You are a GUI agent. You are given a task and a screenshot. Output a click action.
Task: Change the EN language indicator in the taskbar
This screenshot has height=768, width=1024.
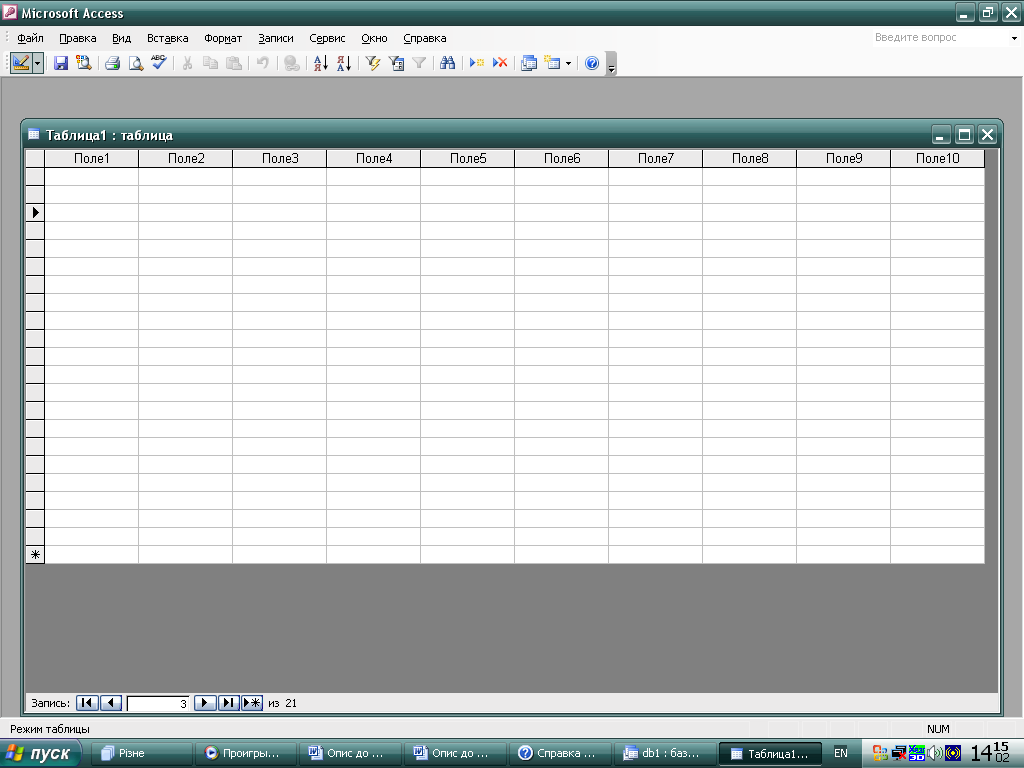point(840,753)
